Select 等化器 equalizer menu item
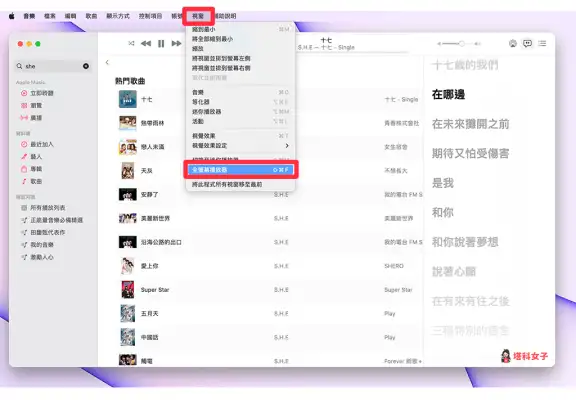 click(x=240, y=102)
